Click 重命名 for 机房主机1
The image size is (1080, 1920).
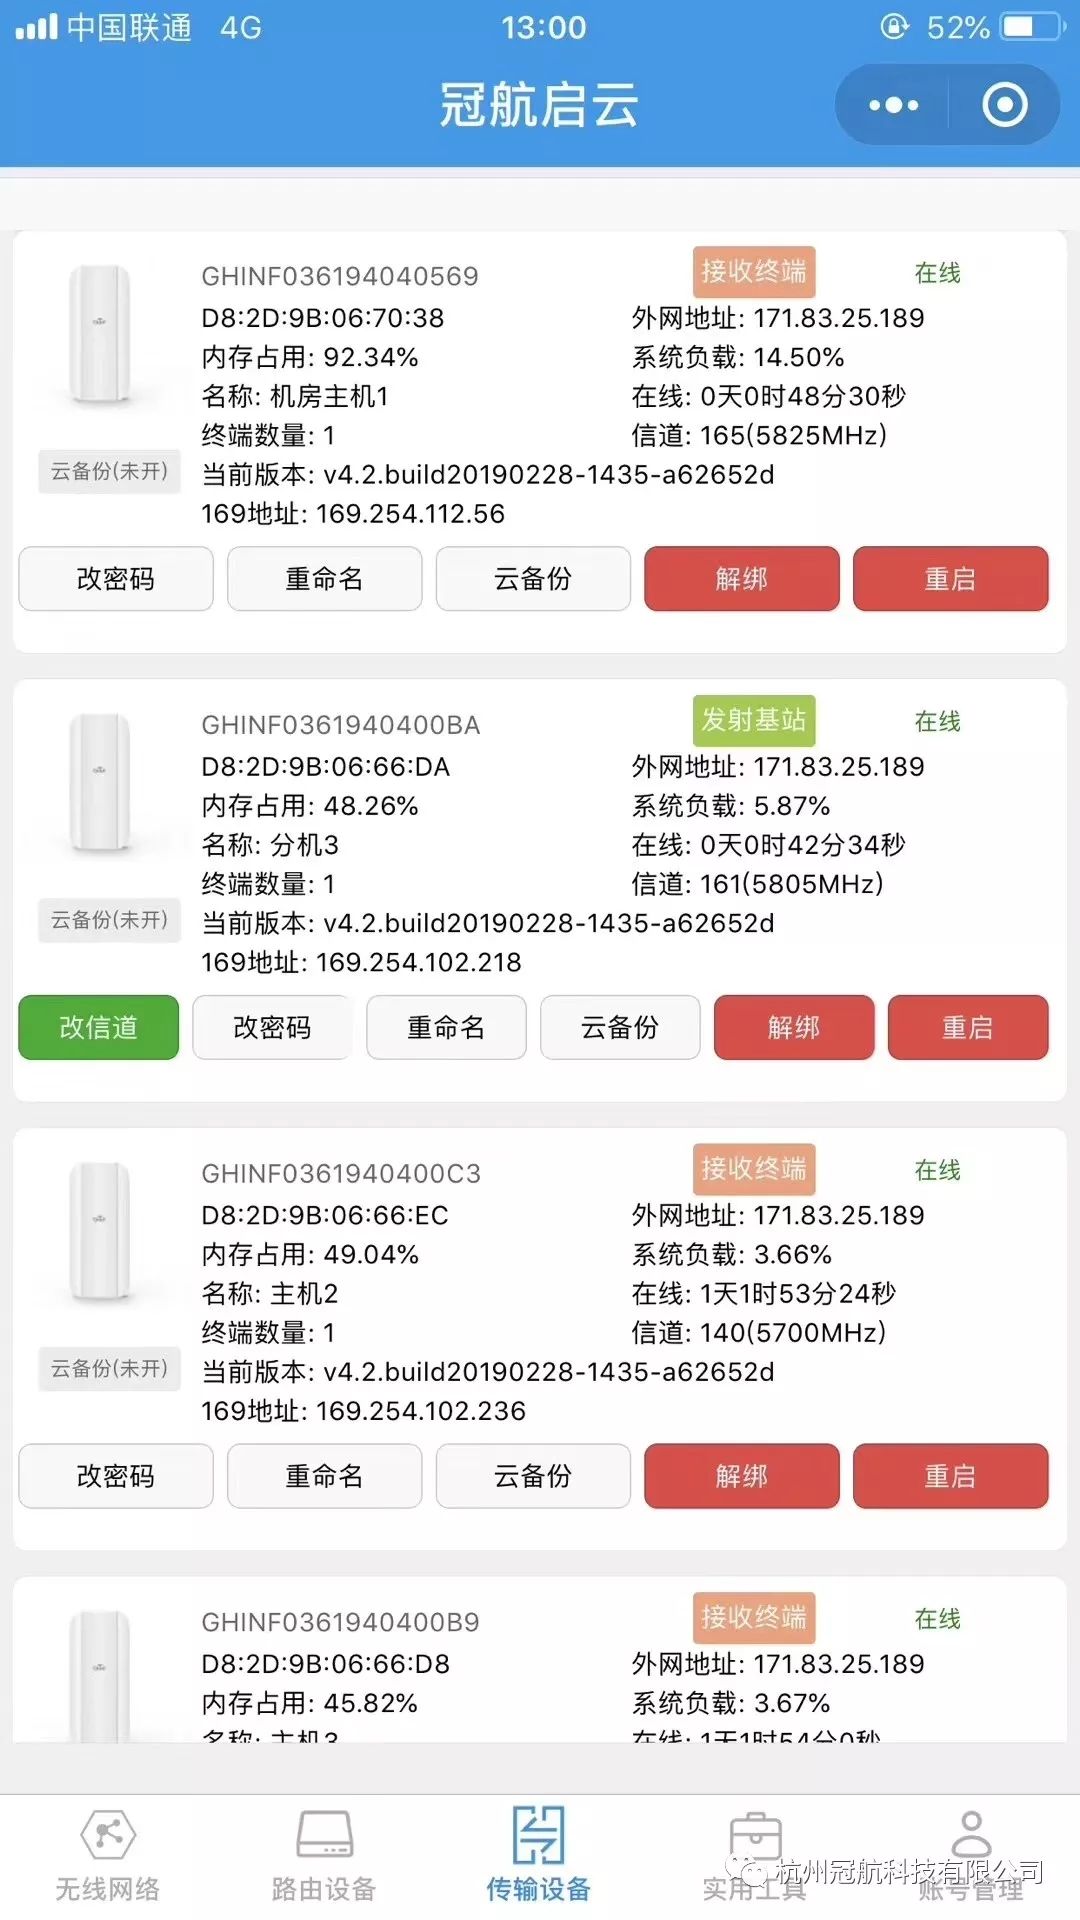[x=324, y=578]
